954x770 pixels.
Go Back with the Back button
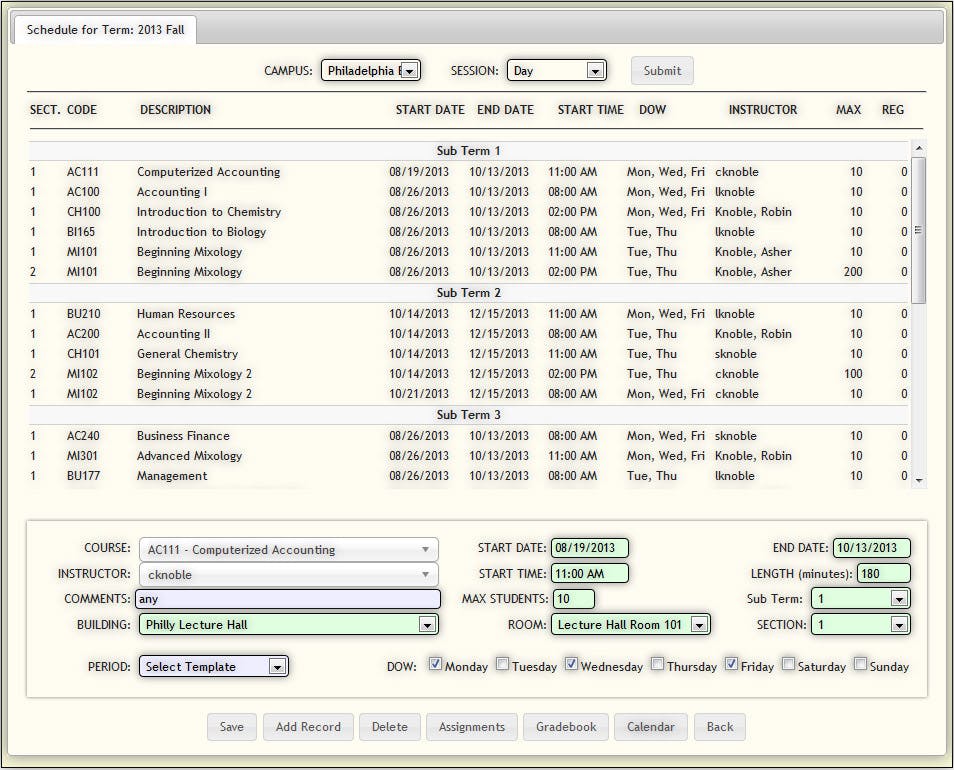(x=720, y=727)
